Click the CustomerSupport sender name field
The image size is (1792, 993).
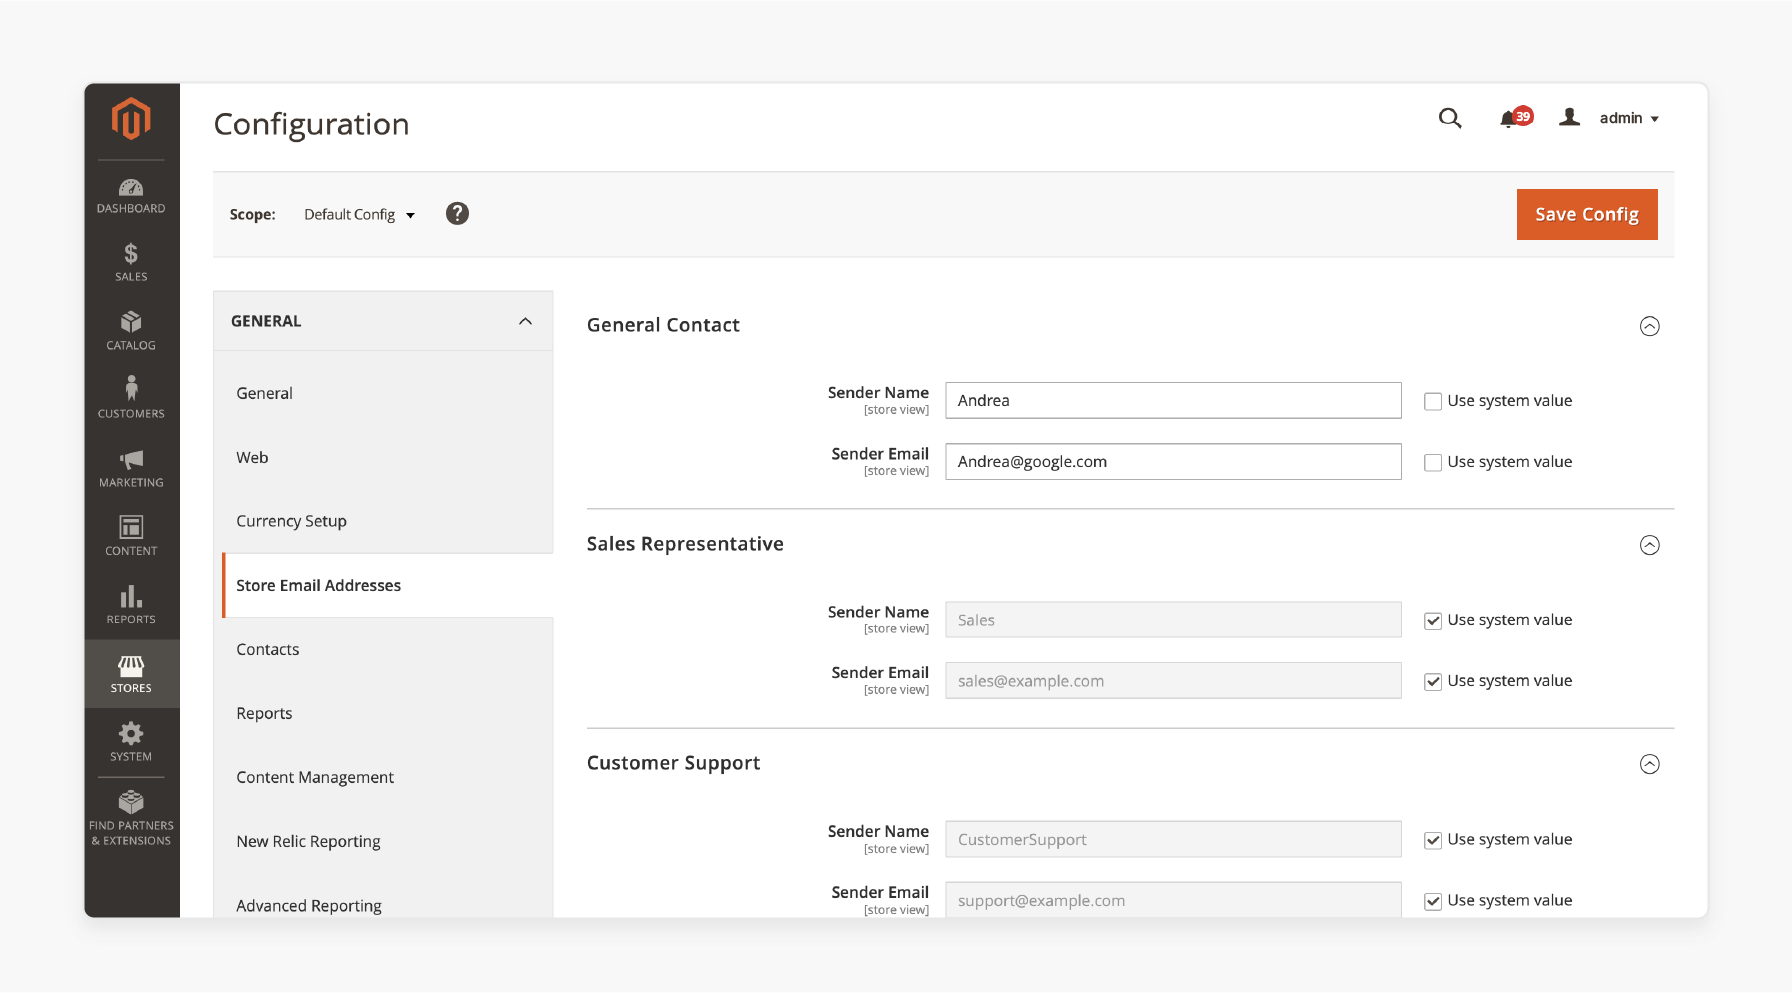pyautogui.click(x=1173, y=839)
